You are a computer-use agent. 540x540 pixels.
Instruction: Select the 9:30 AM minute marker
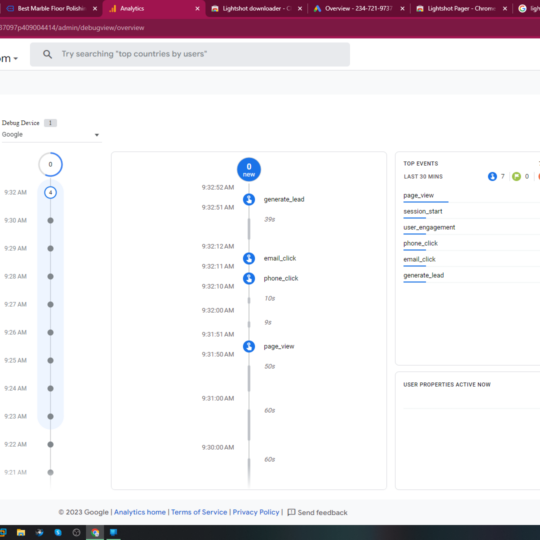(x=50, y=220)
